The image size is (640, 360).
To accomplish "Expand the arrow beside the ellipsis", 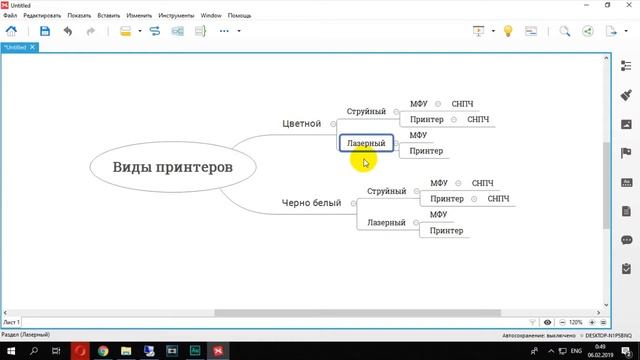I will pos(239,31).
